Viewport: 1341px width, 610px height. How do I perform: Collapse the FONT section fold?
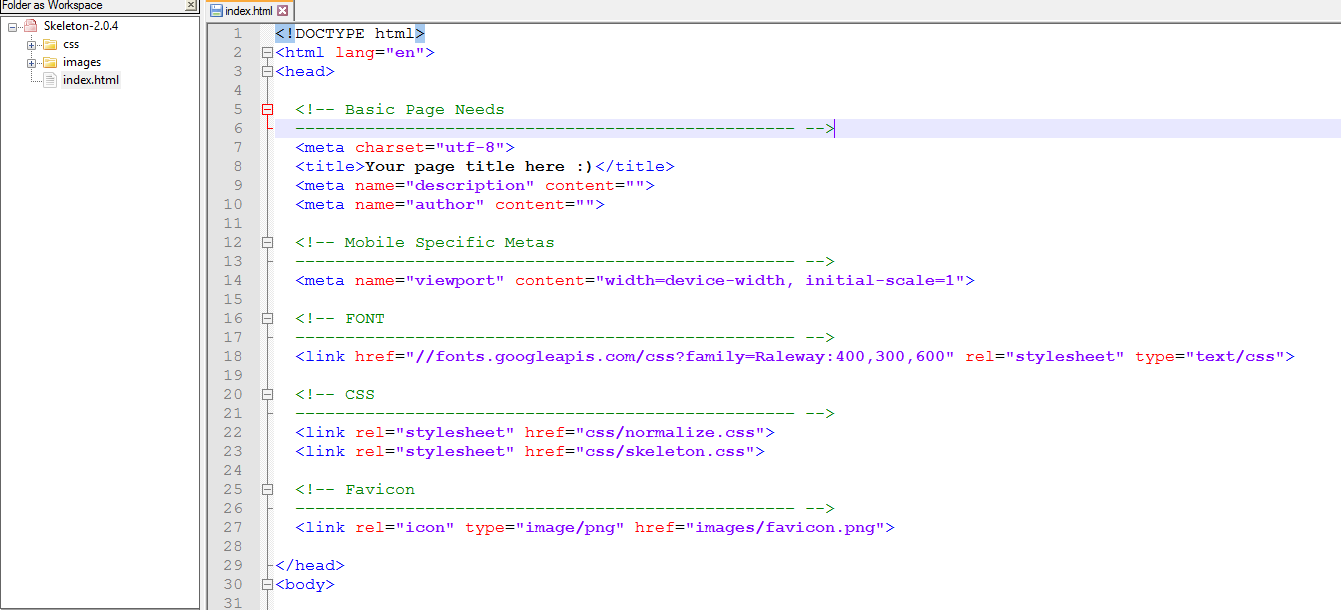pyautogui.click(x=266, y=318)
